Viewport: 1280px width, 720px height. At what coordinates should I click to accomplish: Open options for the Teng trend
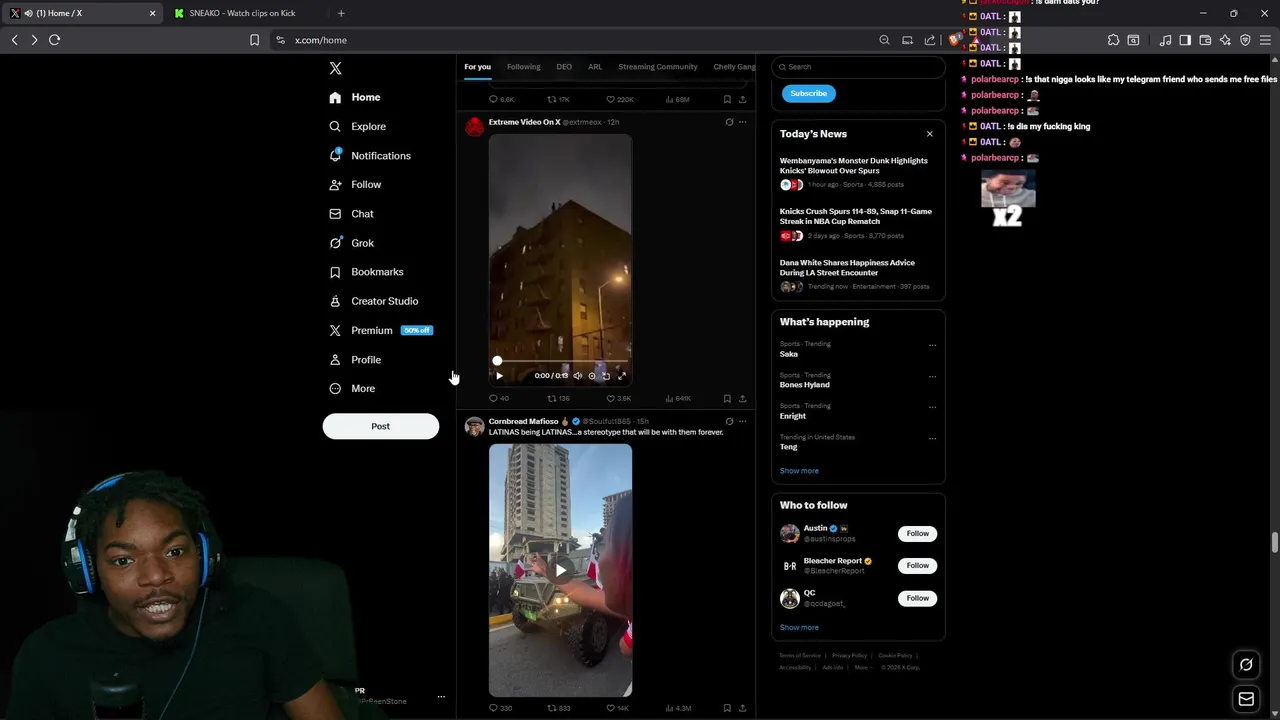pyautogui.click(x=932, y=438)
